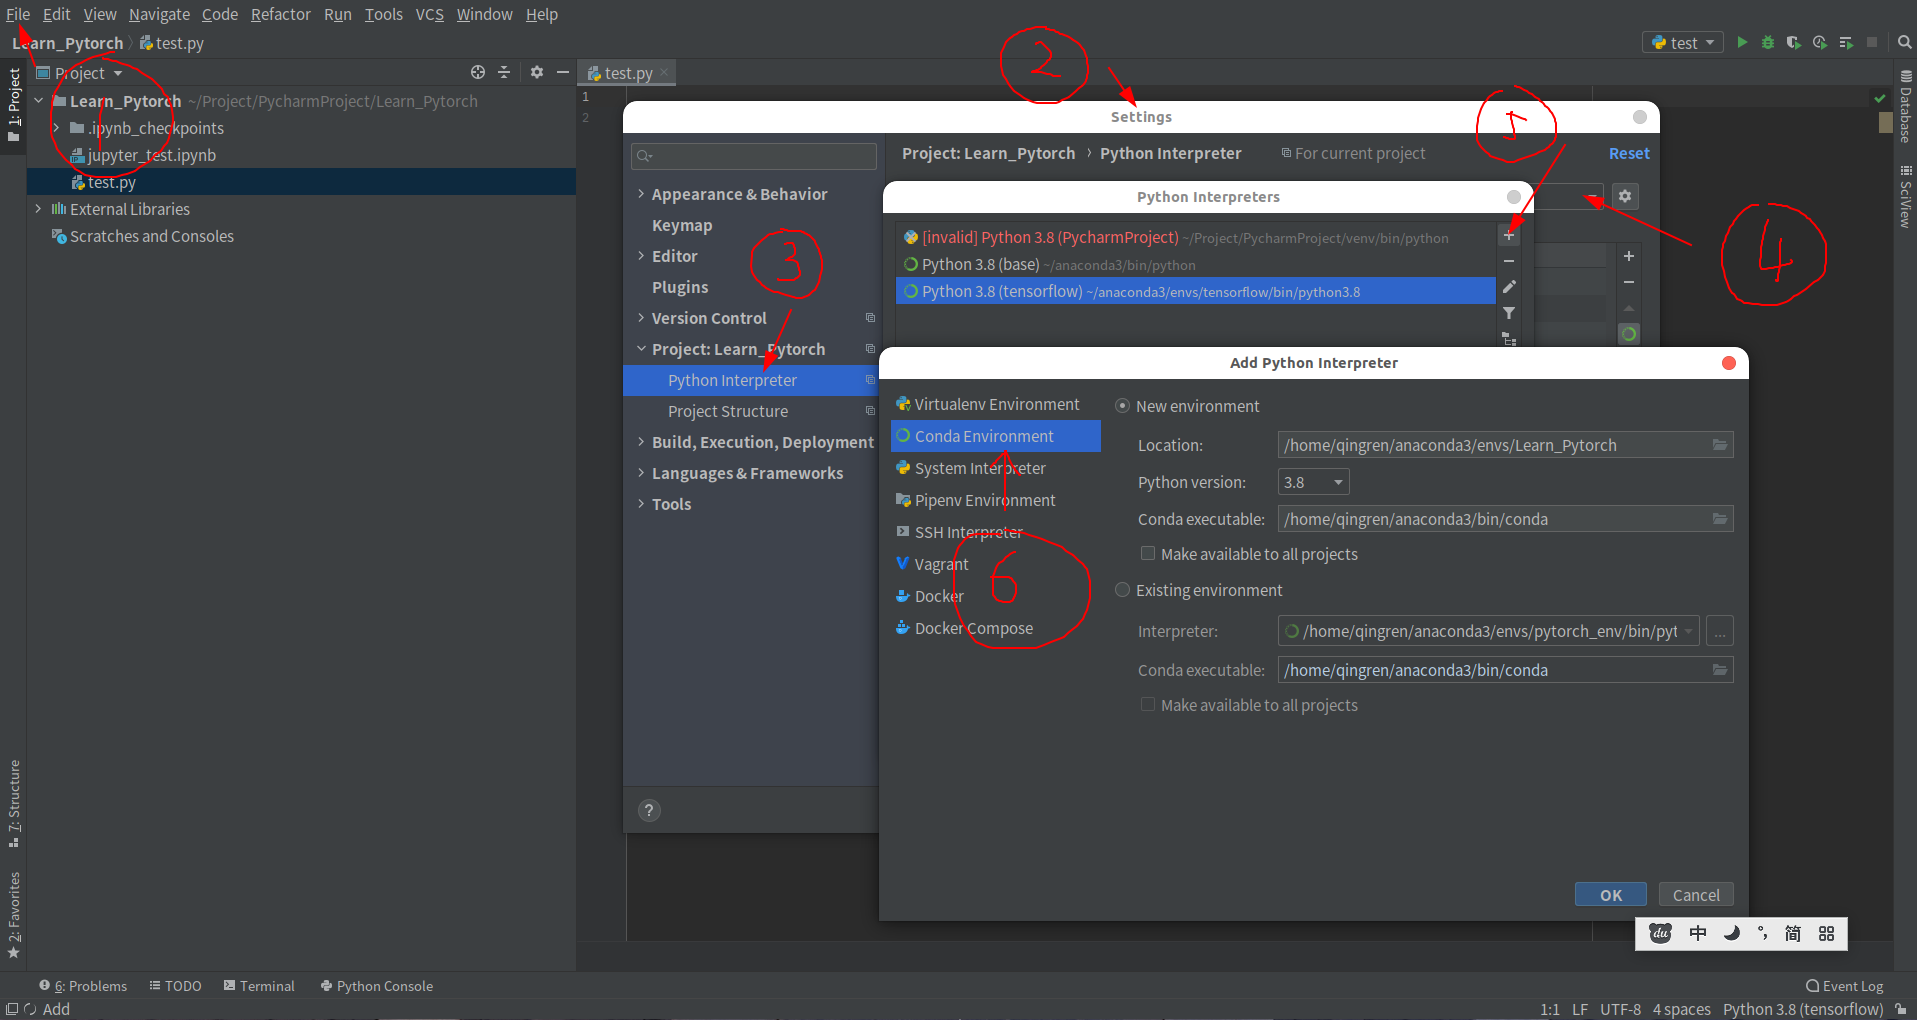Hide the Project tool window
1917x1020 pixels.
(563, 72)
